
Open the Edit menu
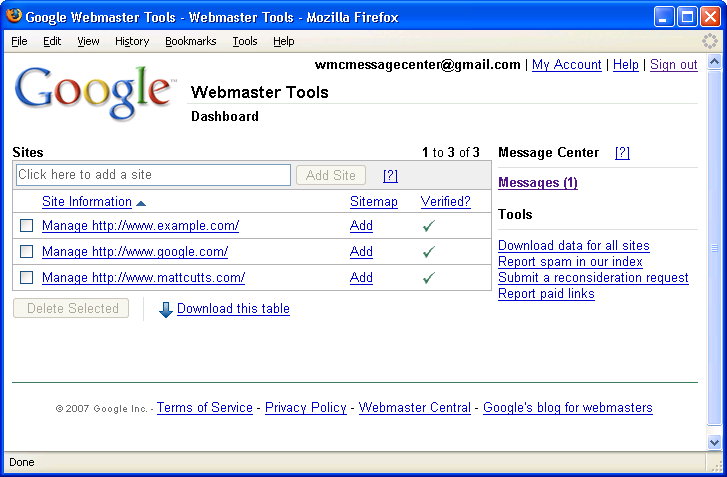coord(52,41)
